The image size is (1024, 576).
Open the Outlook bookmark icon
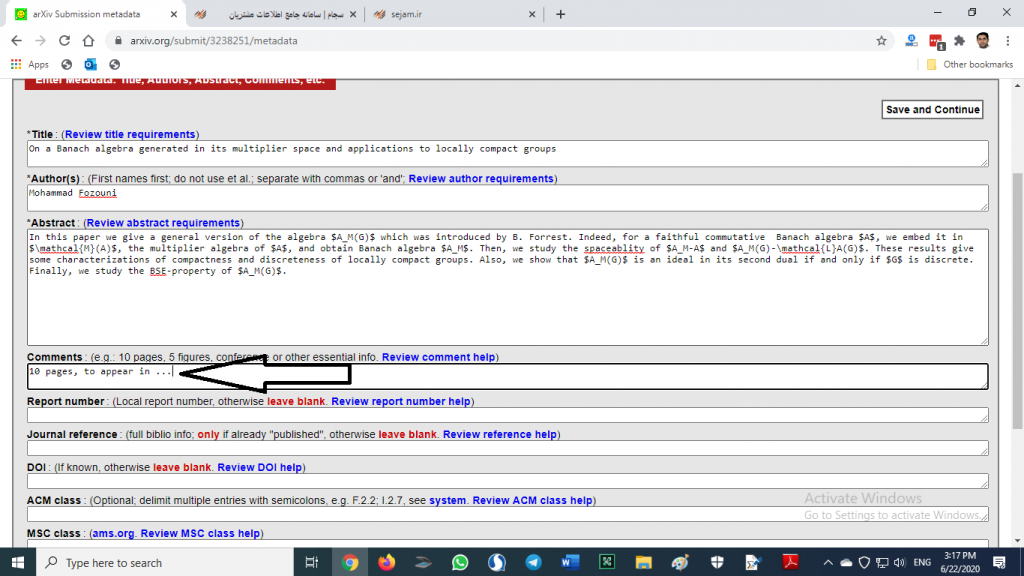pyautogui.click(x=90, y=65)
